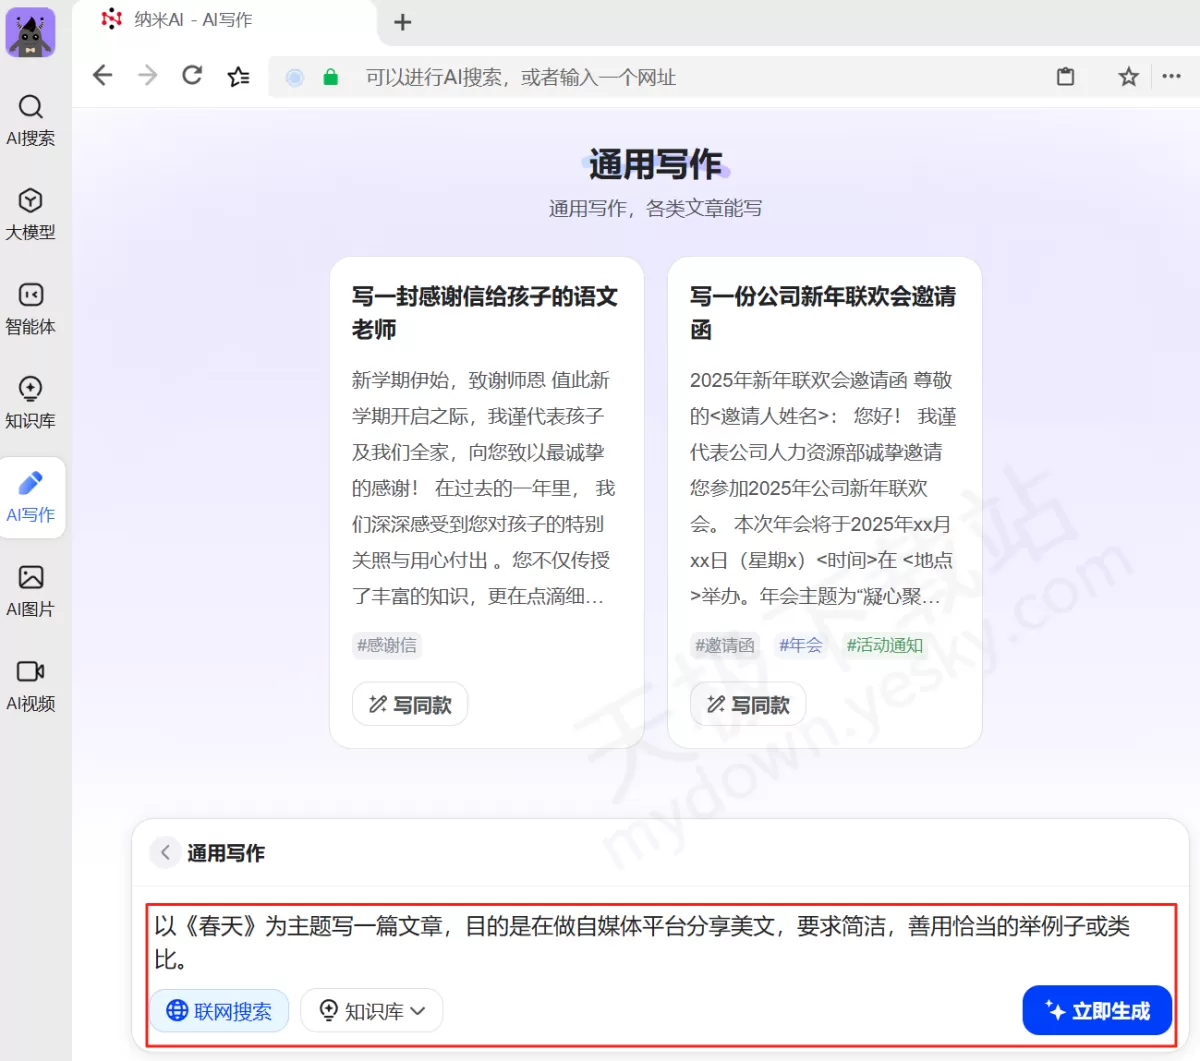Image resolution: width=1200 pixels, height=1061 pixels.
Task: Select AI写作 in the sidebar
Action: [31, 497]
